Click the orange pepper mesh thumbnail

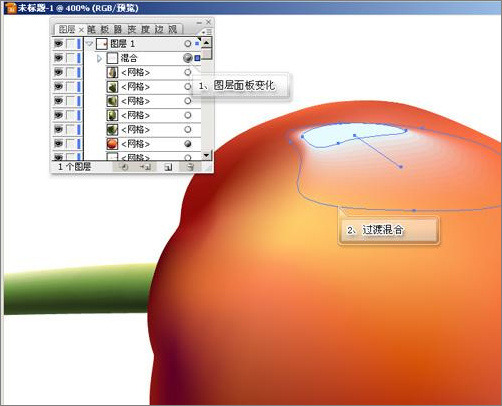point(112,144)
